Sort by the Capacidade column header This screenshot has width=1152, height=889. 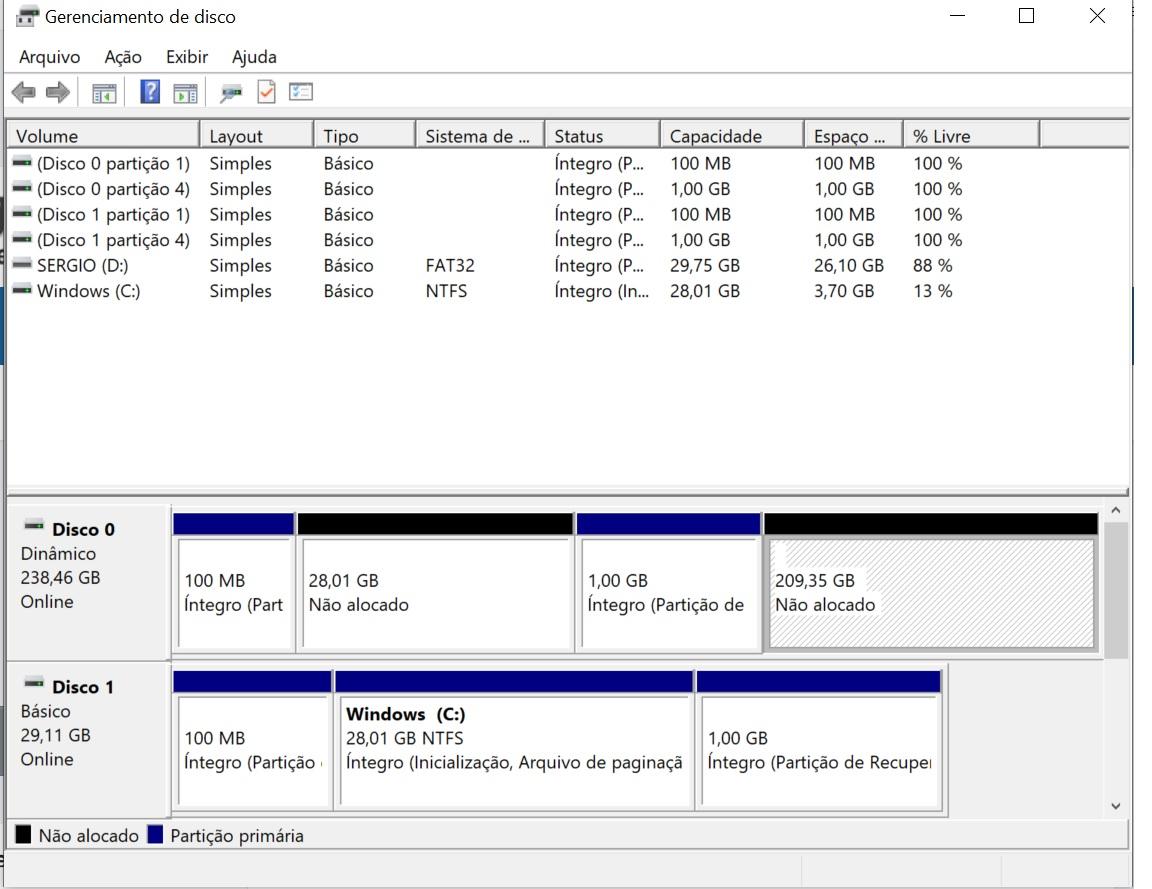(732, 136)
